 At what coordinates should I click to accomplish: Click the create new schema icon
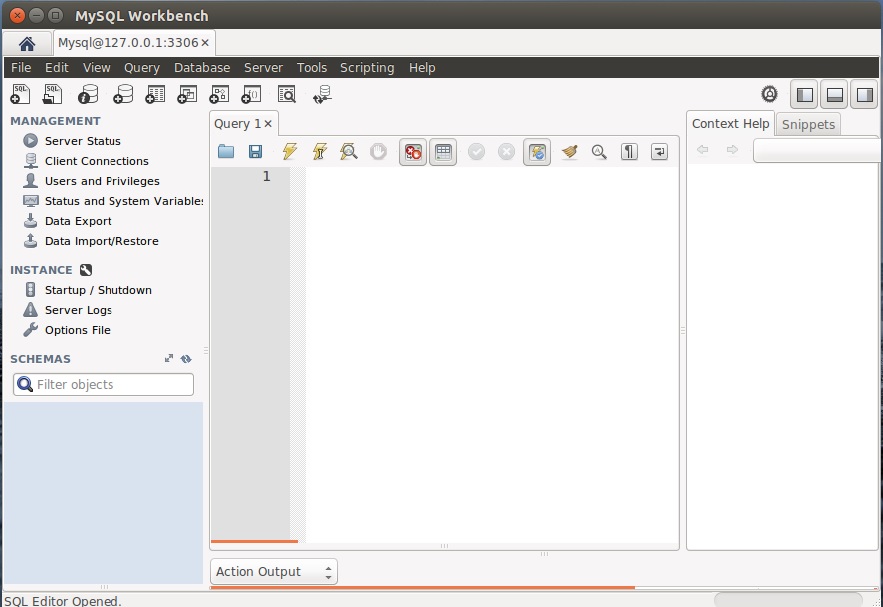pyautogui.click(x=123, y=94)
